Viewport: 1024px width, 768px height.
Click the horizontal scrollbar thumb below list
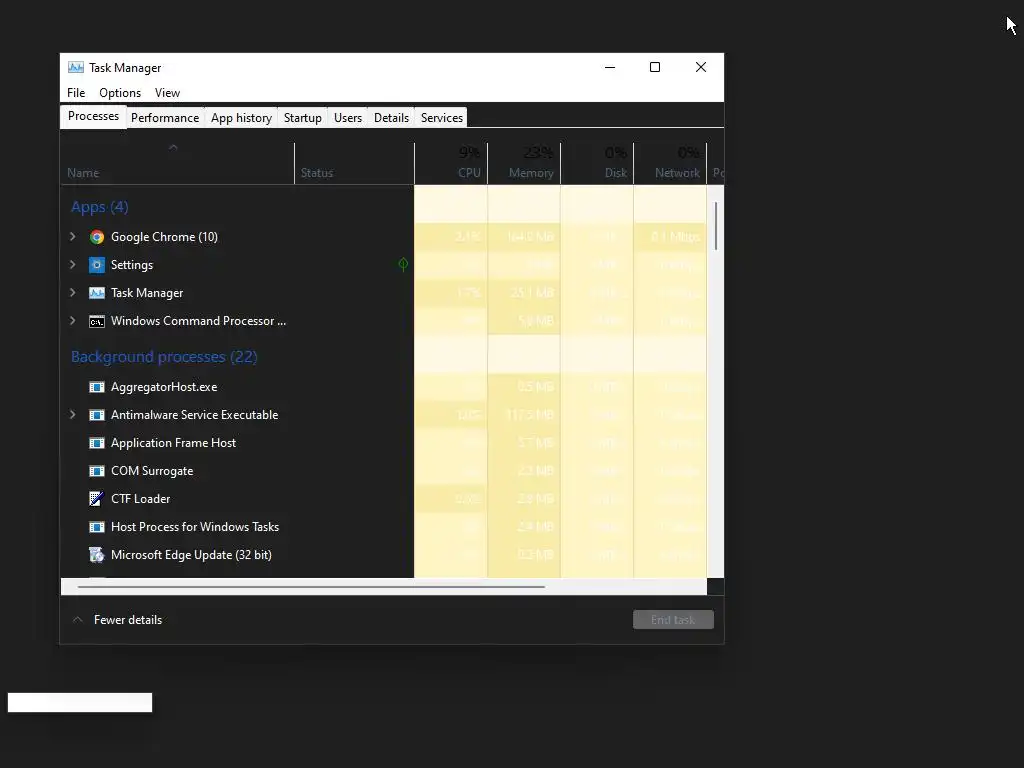click(x=311, y=586)
